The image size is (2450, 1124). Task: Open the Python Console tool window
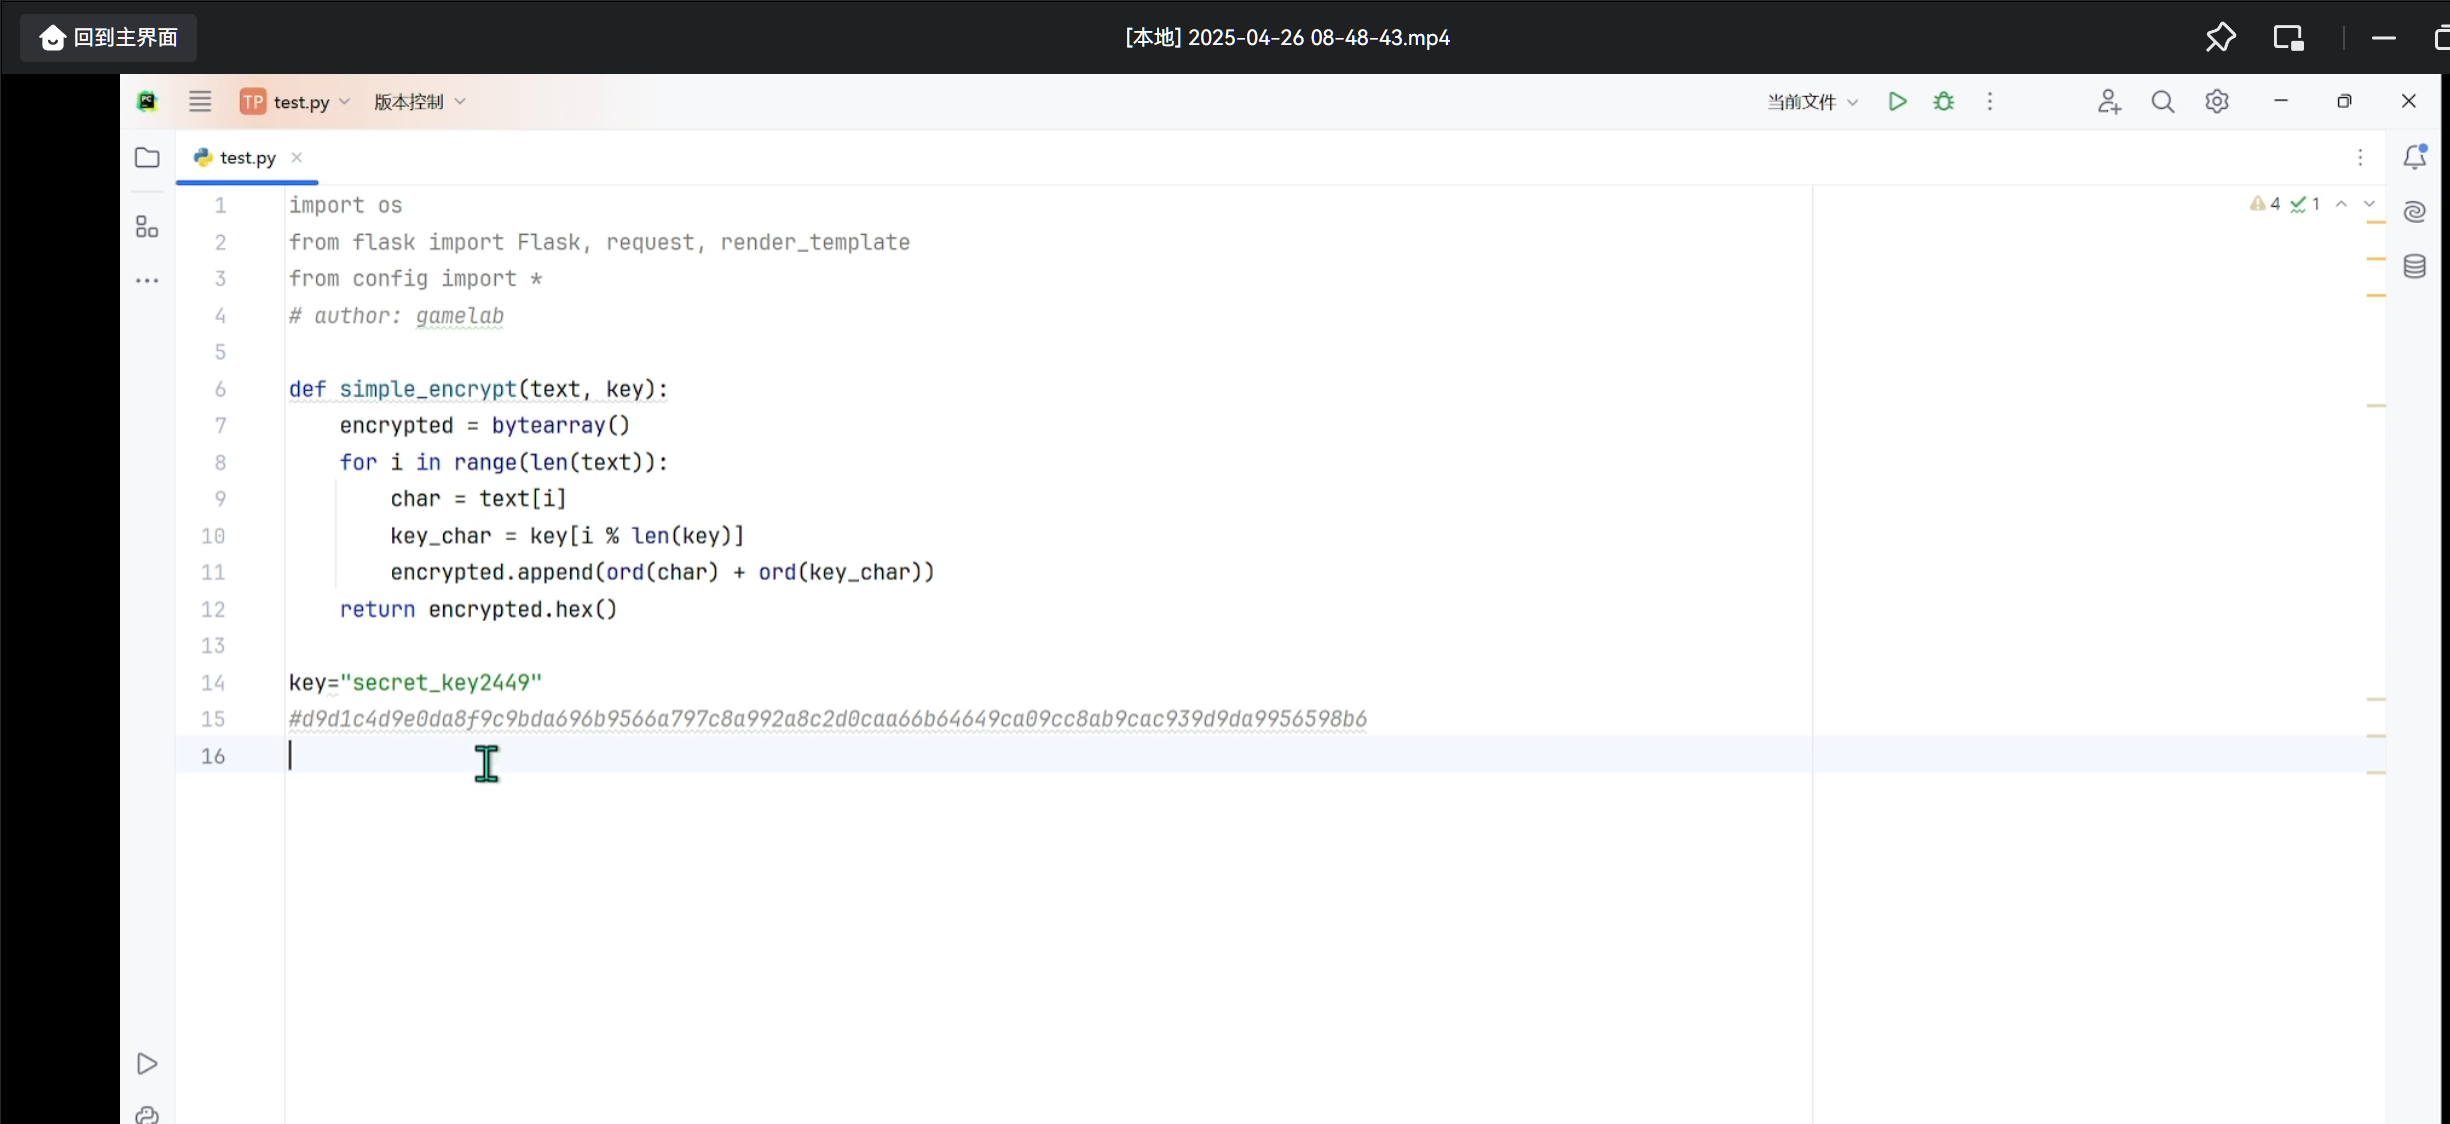[147, 1114]
